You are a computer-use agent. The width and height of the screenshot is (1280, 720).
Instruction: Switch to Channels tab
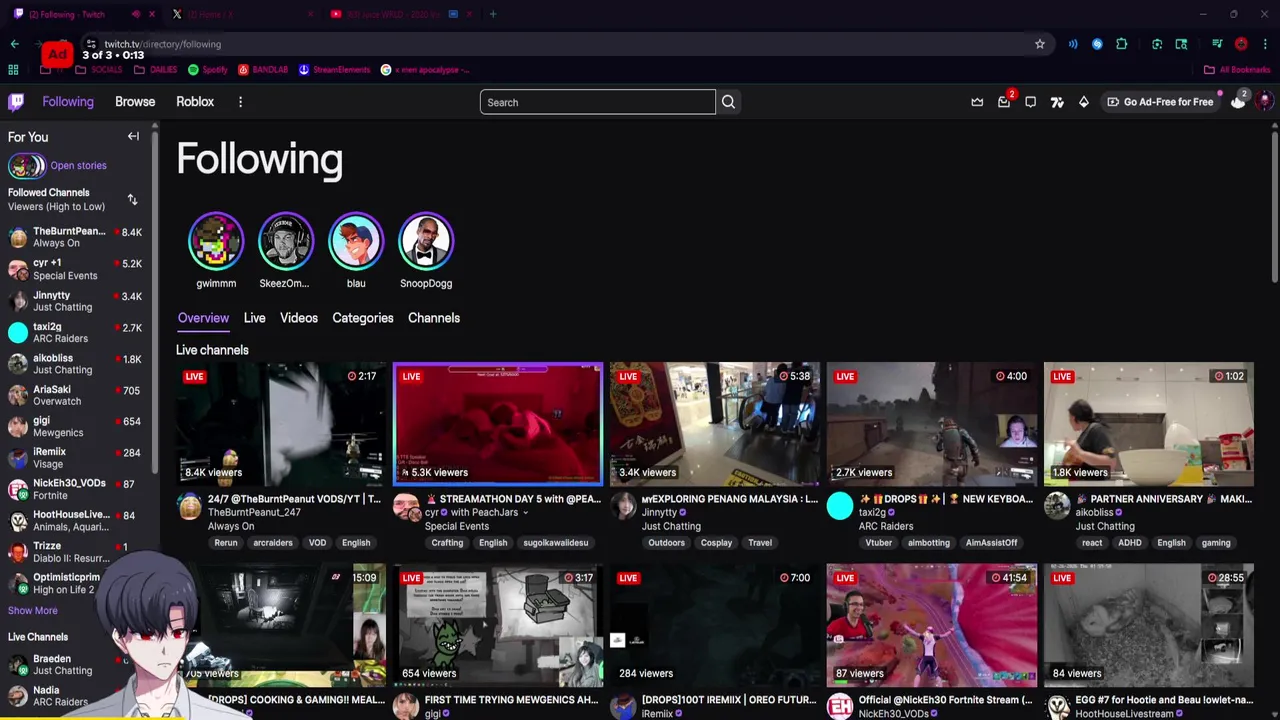[x=434, y=318]
